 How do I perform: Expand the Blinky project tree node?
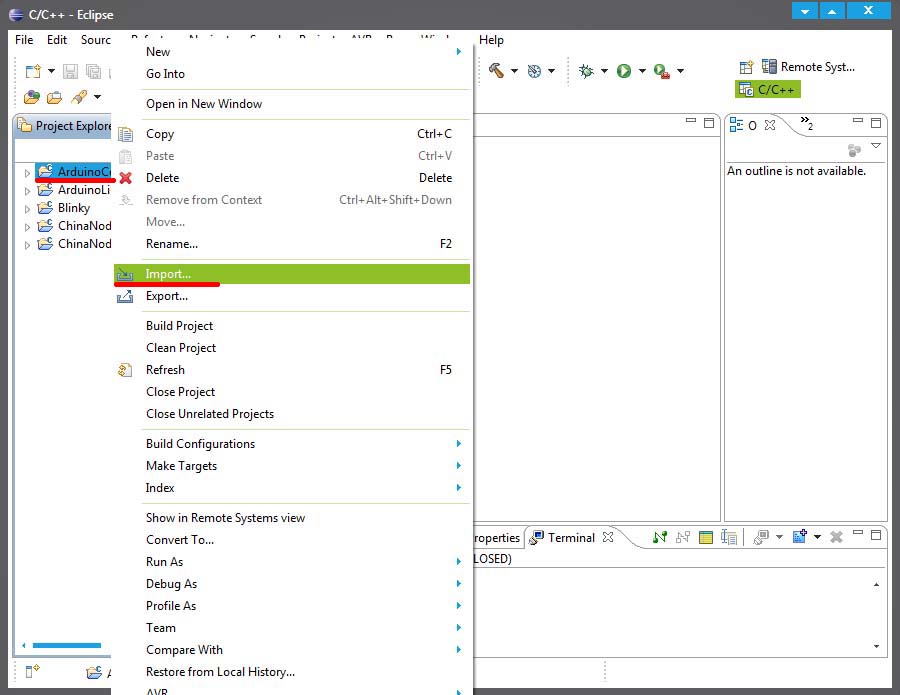[27, 209]
